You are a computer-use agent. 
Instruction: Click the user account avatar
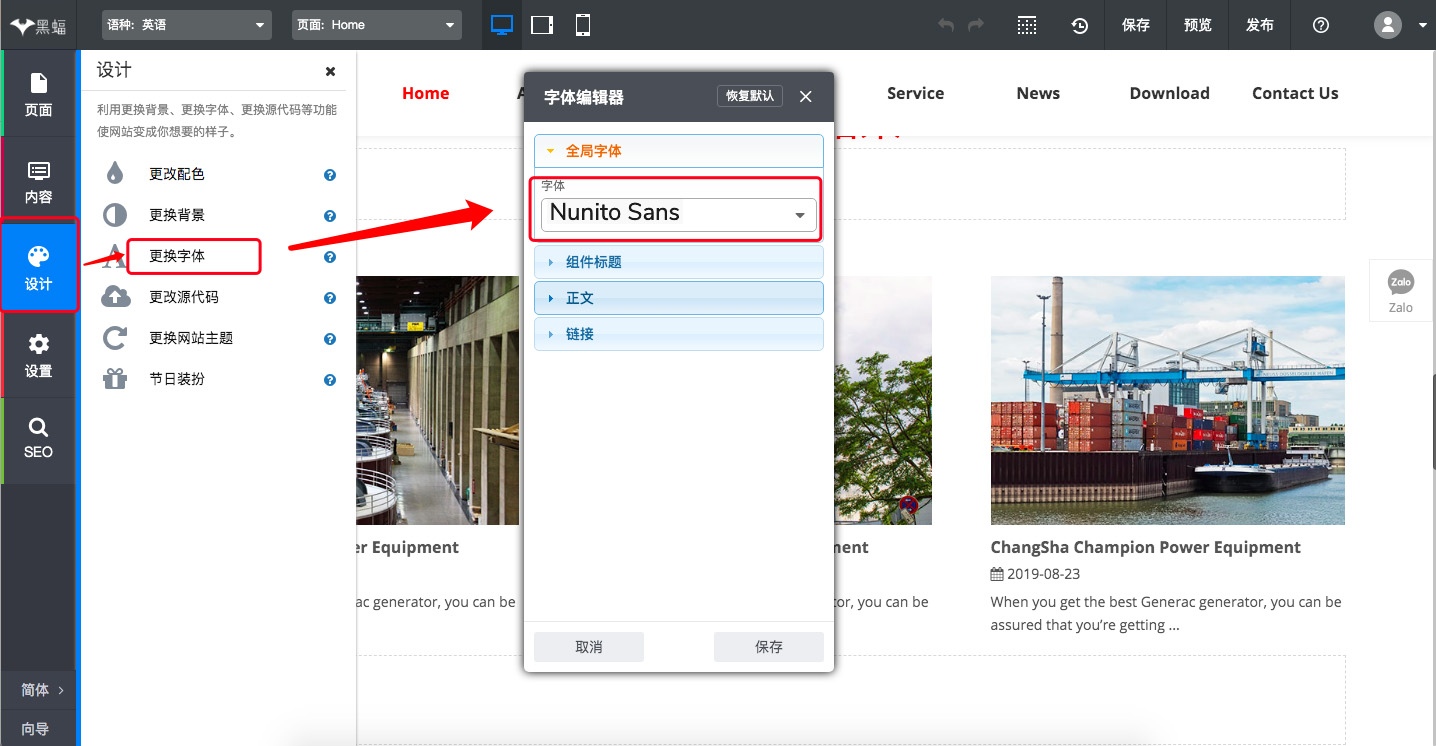click(1388, 25)
